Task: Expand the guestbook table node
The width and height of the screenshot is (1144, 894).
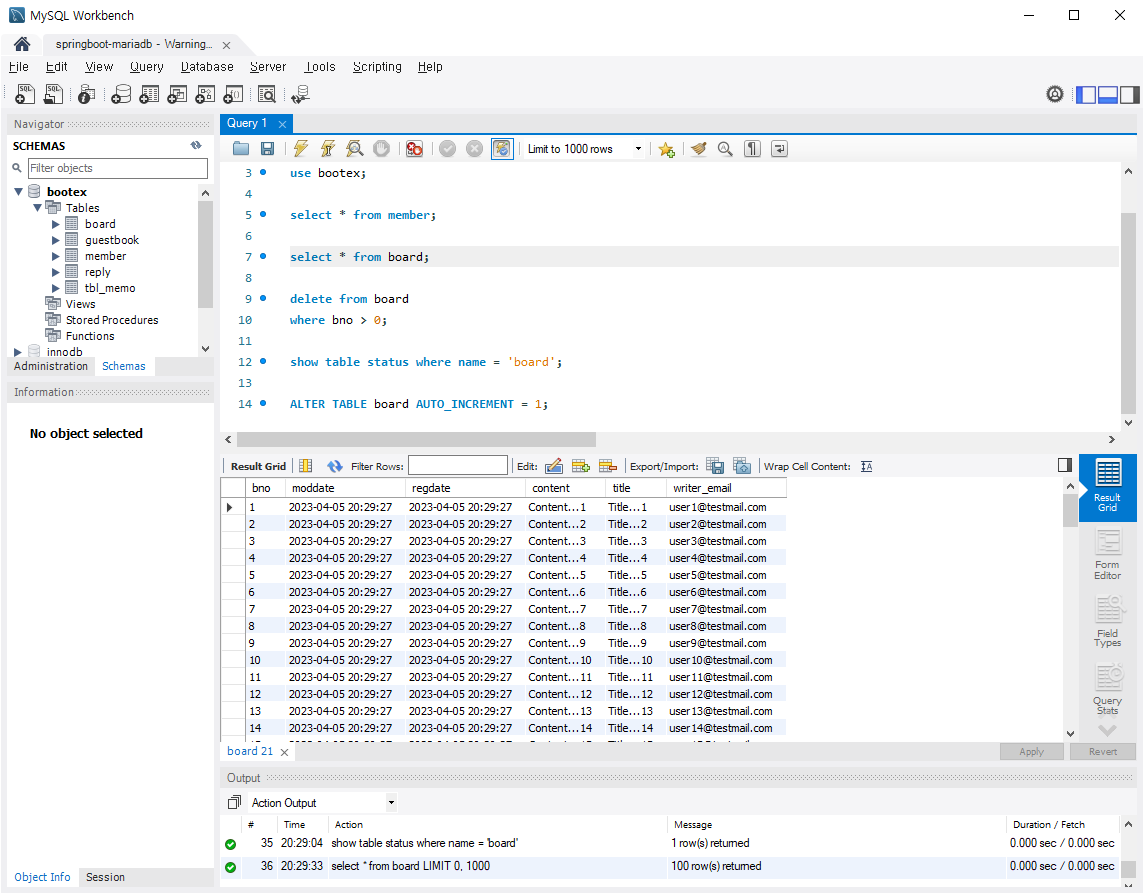Action: click(55, 240)
